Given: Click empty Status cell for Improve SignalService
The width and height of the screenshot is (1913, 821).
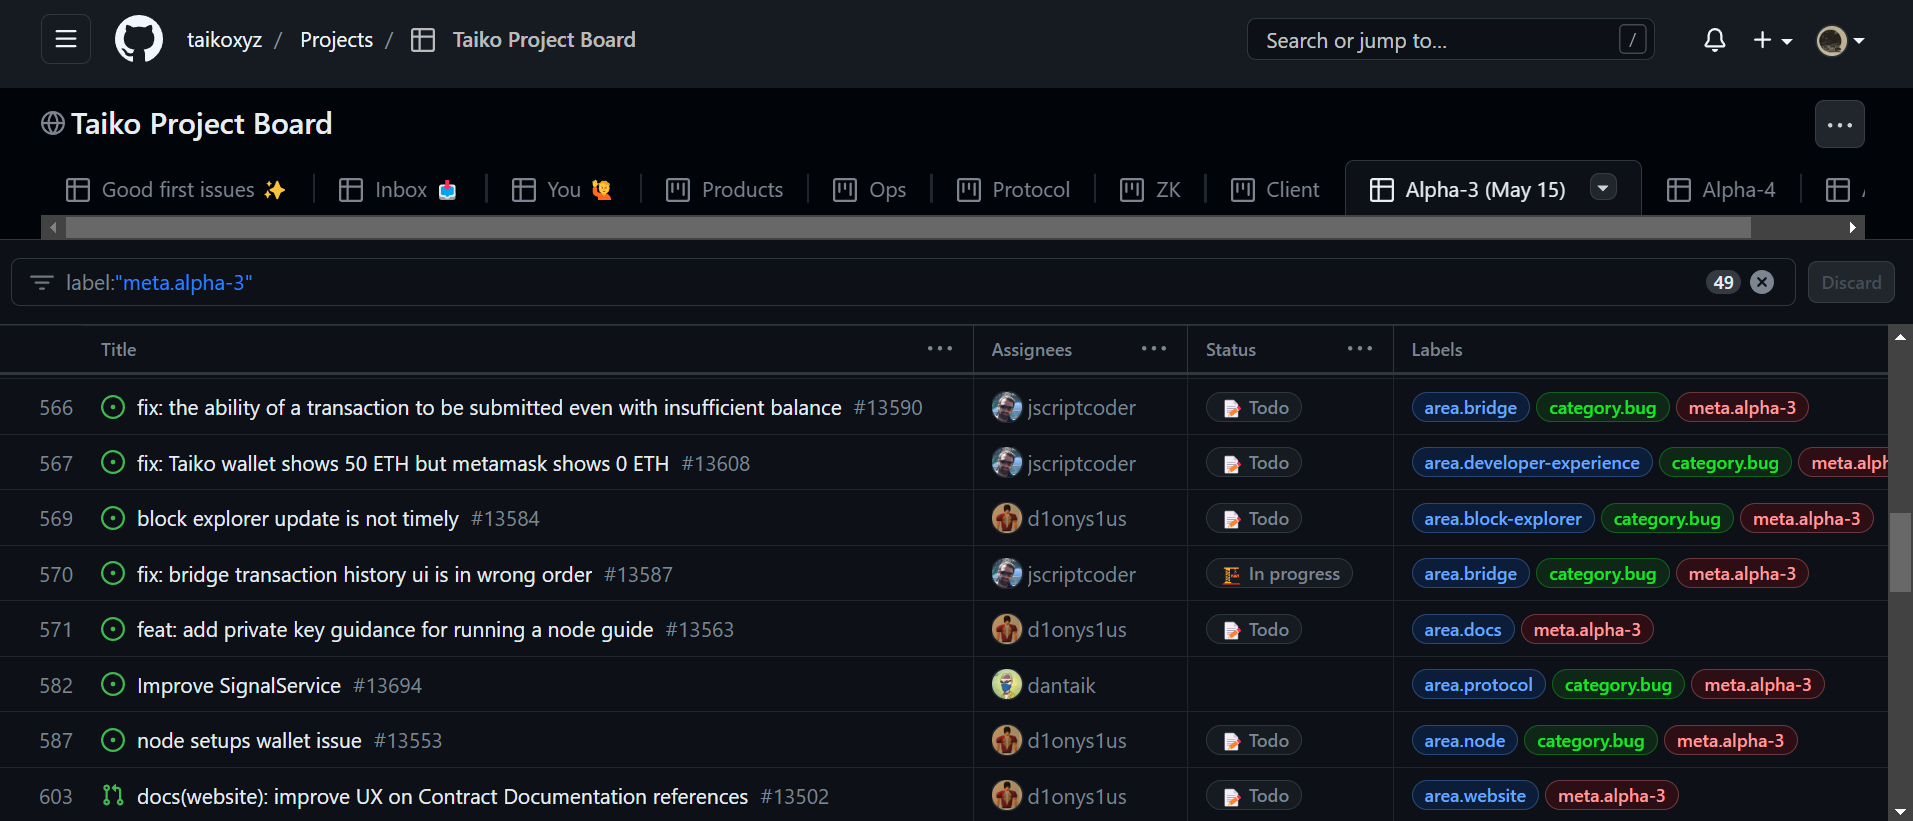Looking at the screenshot, I should 1290,685.
